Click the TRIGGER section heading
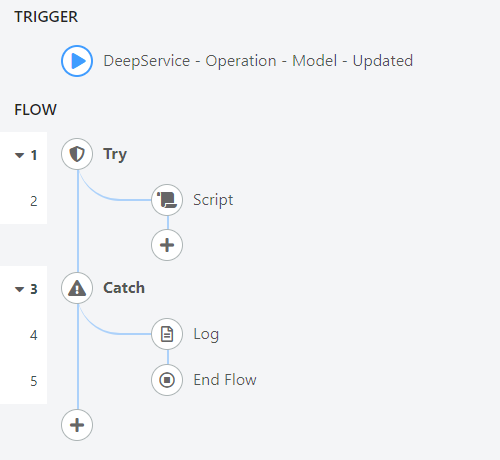Image resolution: width=500 pixels, height=460 pixels. click(46, 17)
